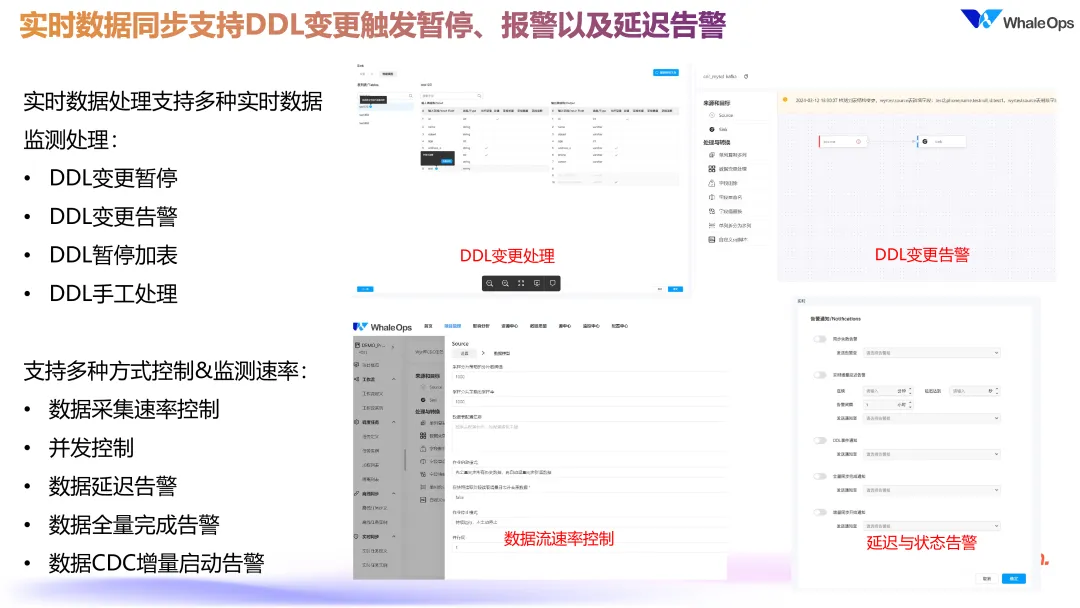The height and width of the screenshot is (608, 1080).
Task: Click zoom in magnifier in floating toolbar
Action: (x=506, y=283)
